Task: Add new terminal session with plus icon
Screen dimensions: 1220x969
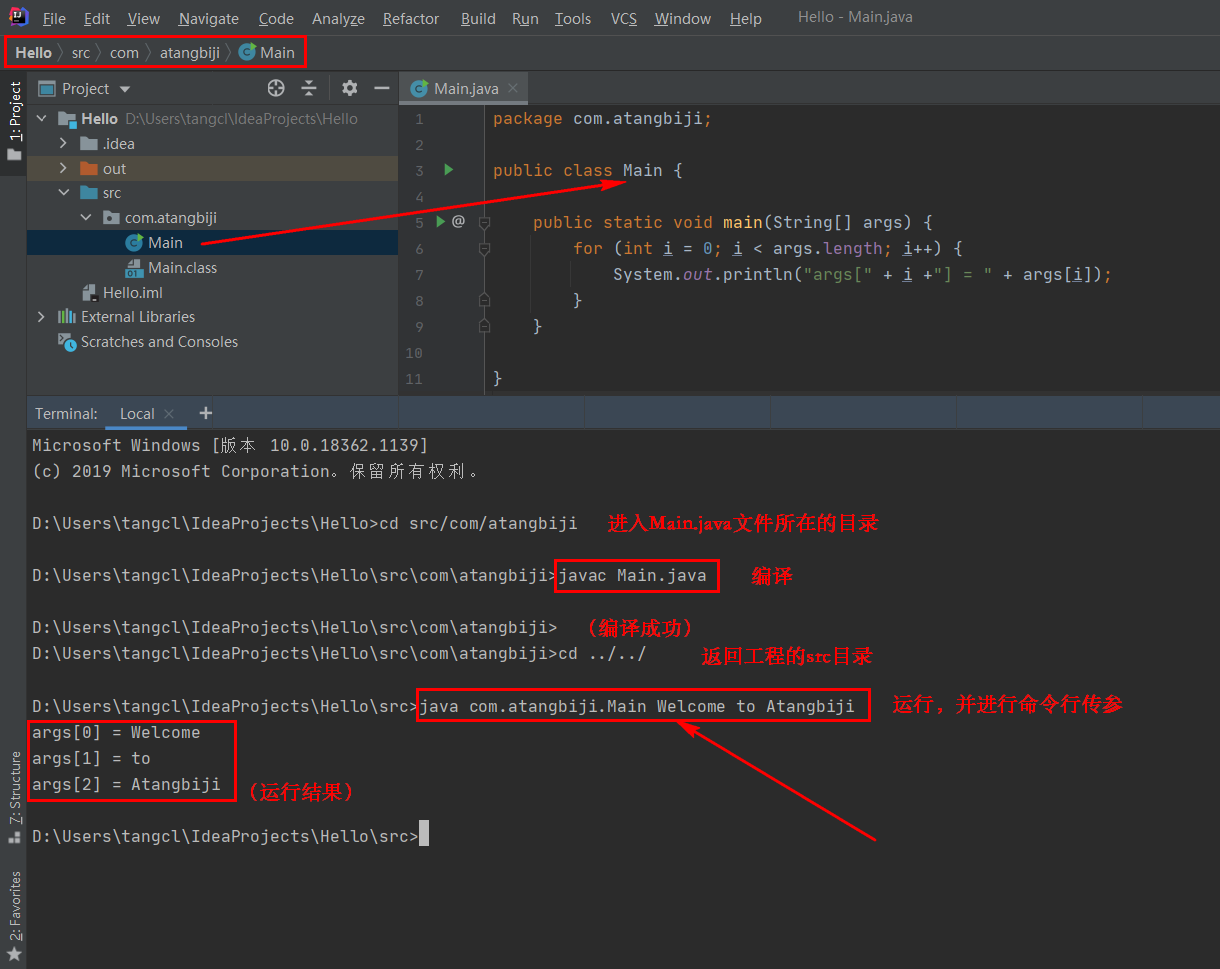Action: (206, 413)
